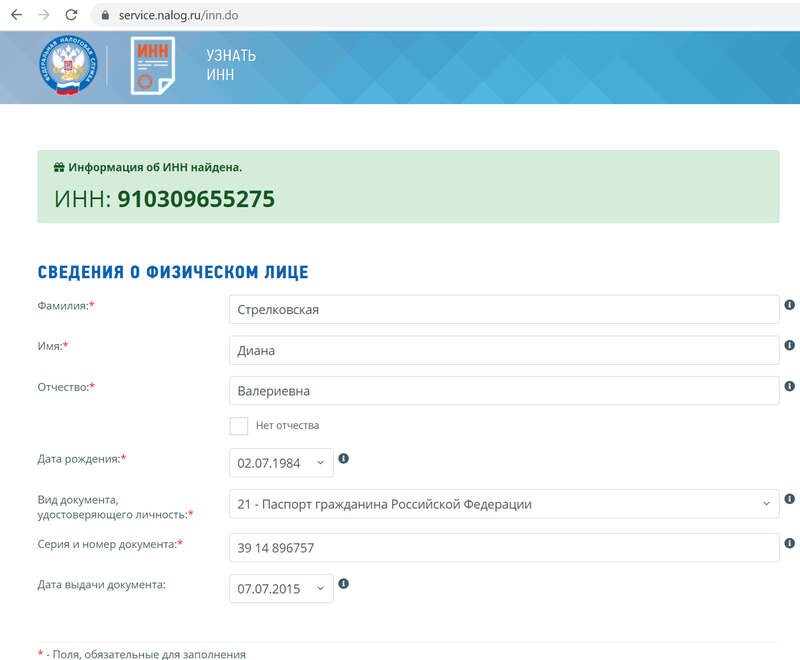Click the browser back arrow
The height and width of the screenshot is (660, 800).
[x=16, y=16]
